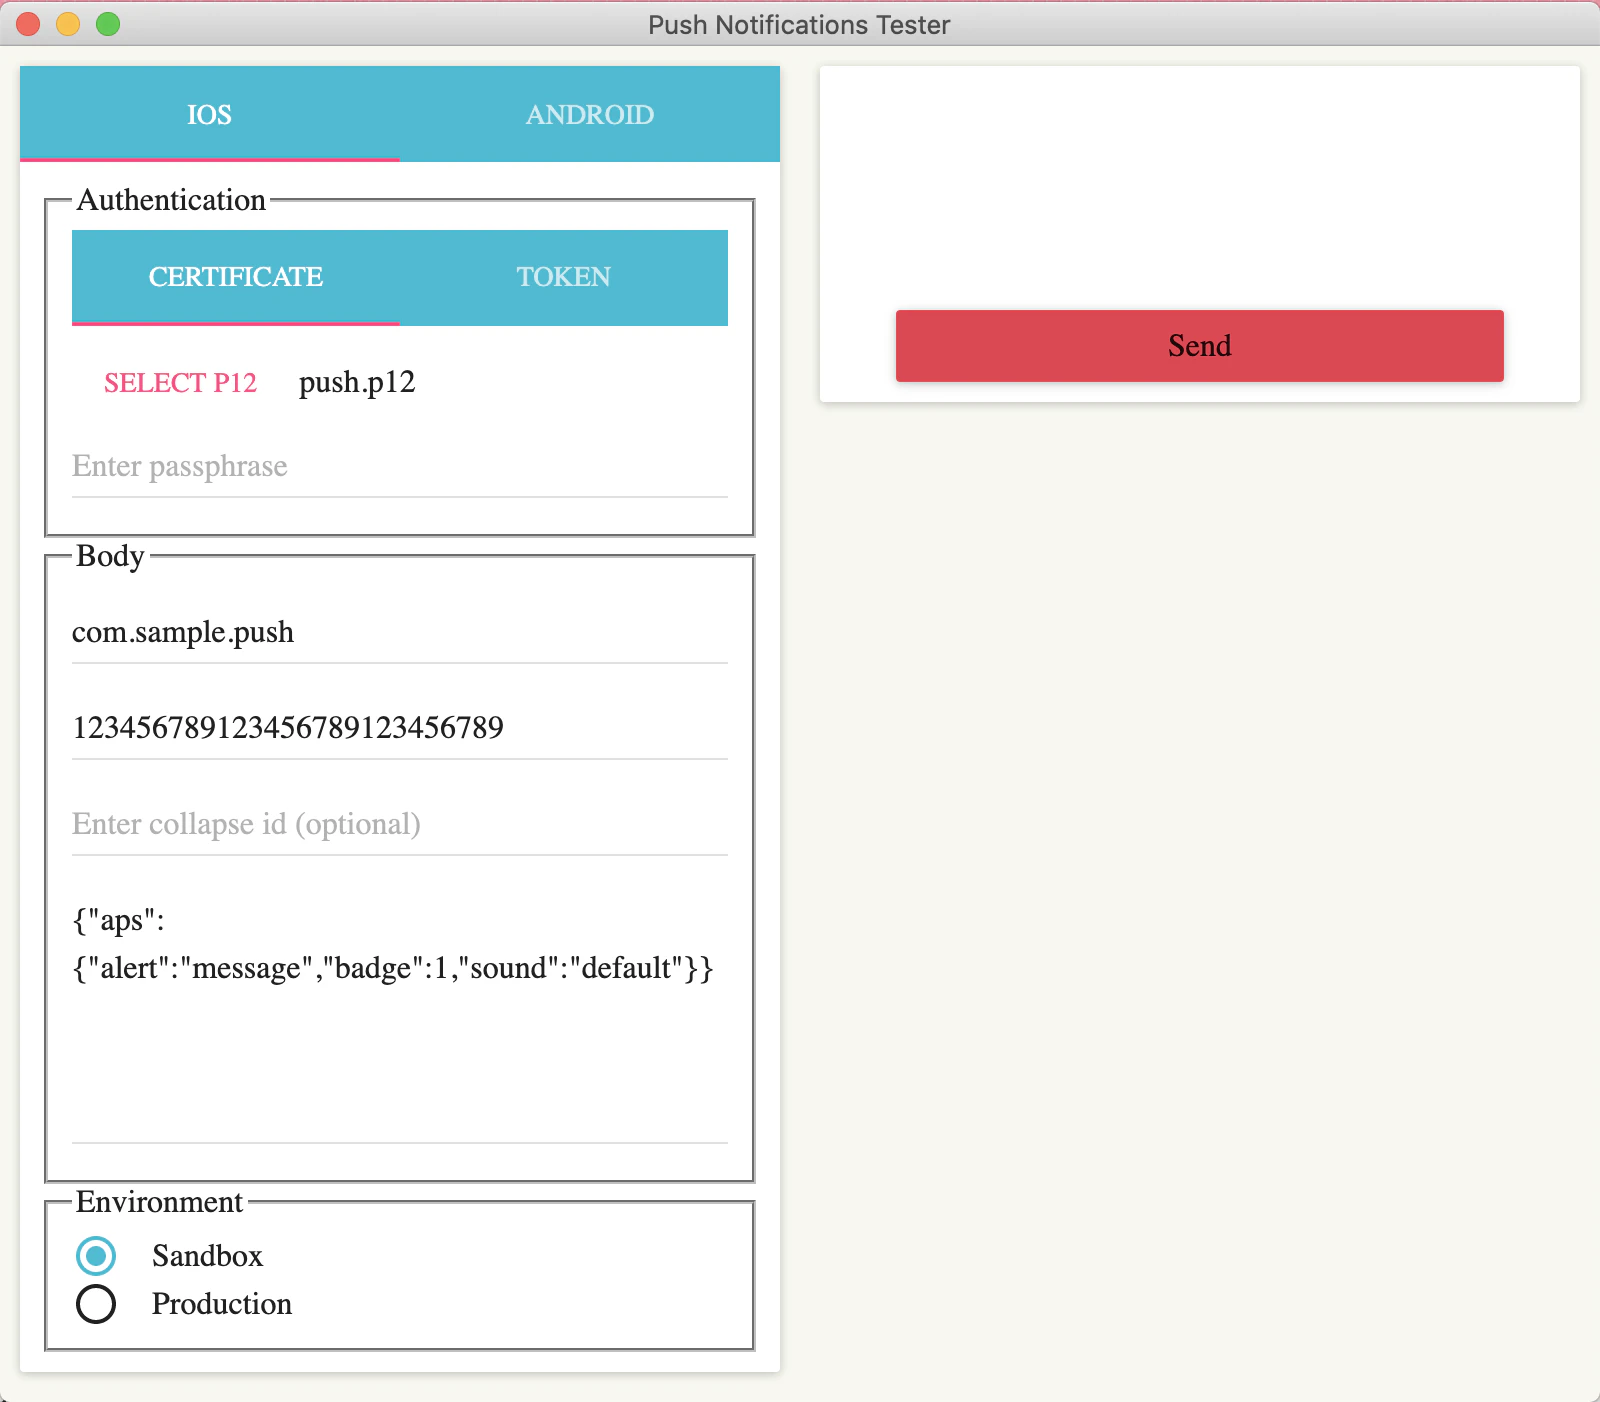1600x1402 pixels.
Task: Click the push.p12 file name
Action: pyautogui.click(x=357, y=383)
